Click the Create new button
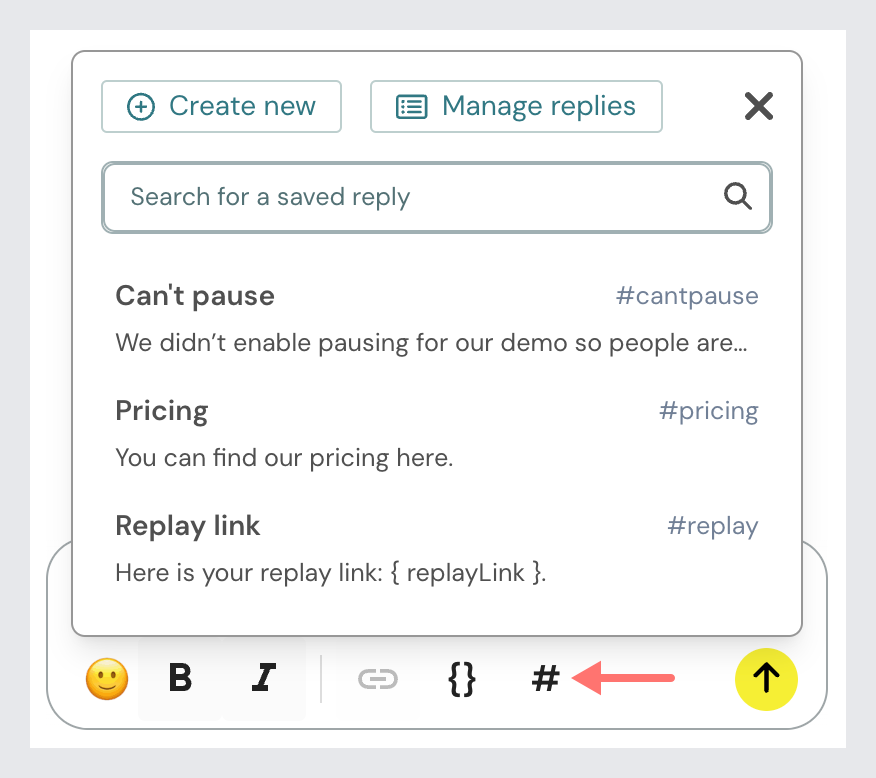The height and width of the screenshot is (778, 876). click(221, 106)
